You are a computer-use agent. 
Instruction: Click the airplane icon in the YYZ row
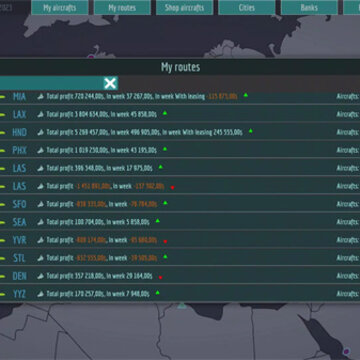pos(40,294)
